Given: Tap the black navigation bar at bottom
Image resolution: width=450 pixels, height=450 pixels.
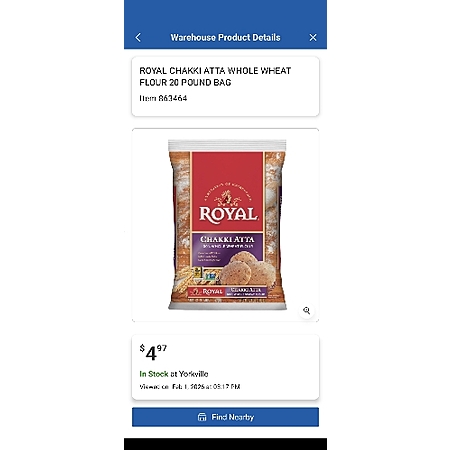Looking at the screenshot, I should pyautogui.click(x=225, y=444).
